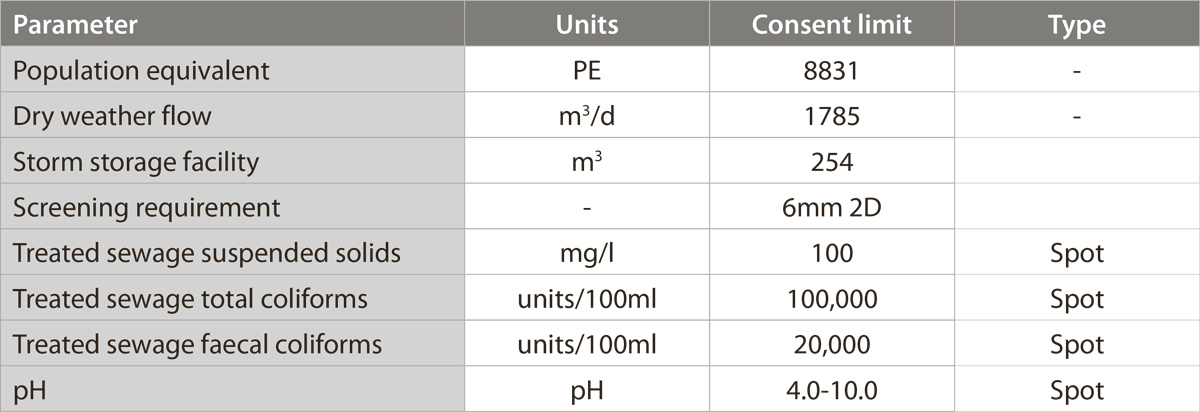Click the 100,000 consent limit value
The image size is (1200, 412).
(832, 299)
